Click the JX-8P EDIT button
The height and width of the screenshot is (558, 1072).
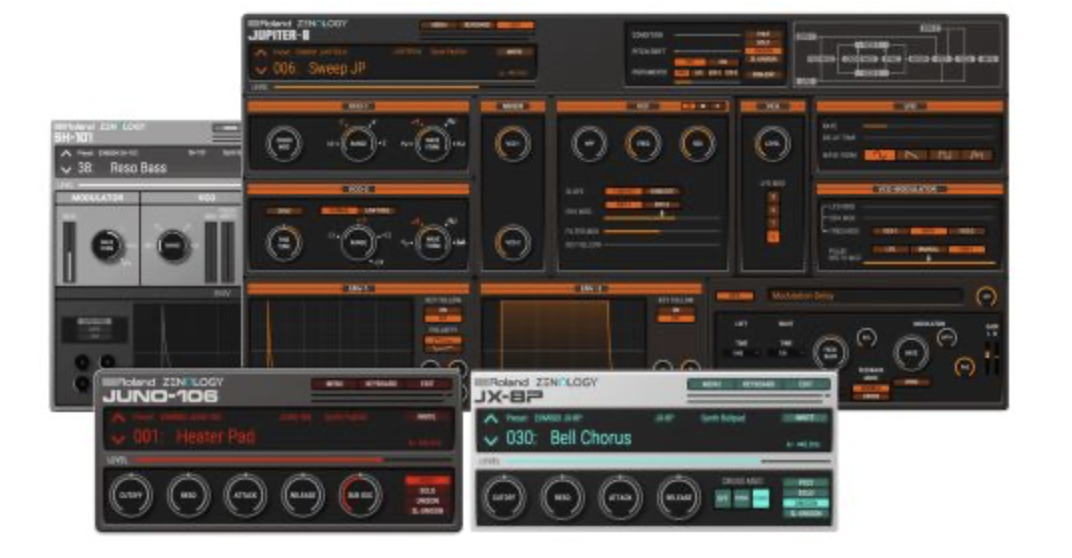[808, 384]
